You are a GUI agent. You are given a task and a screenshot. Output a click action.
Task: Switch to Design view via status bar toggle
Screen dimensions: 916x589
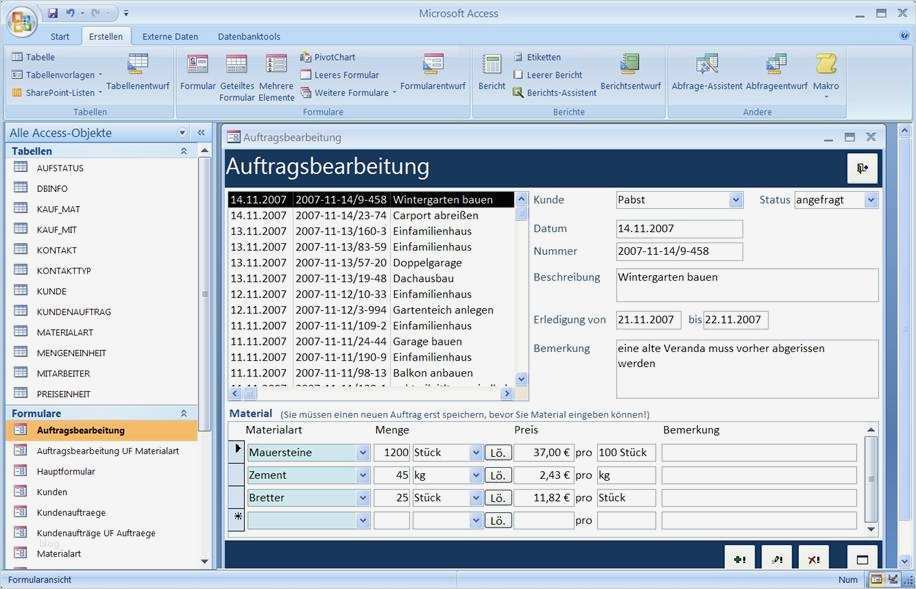pyautogui.click(x=893, y=579)
